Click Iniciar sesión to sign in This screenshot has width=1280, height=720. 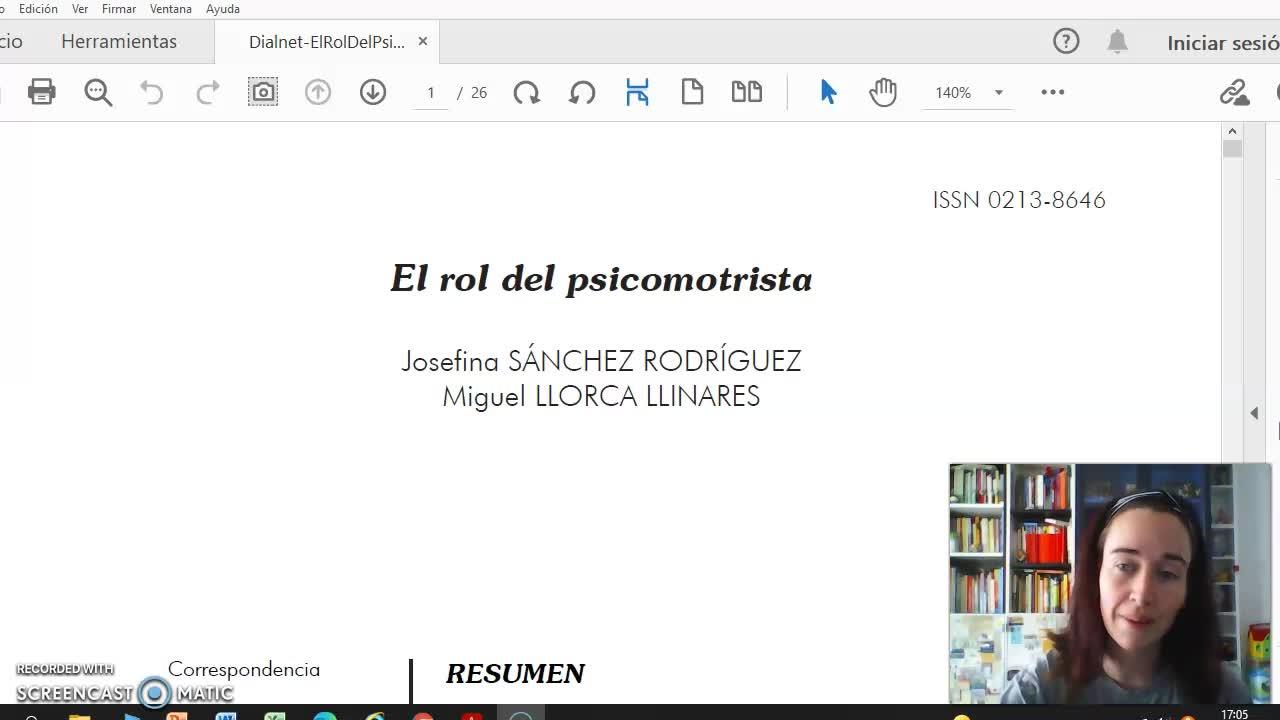pyautogui.click(x=1222, y=43)
